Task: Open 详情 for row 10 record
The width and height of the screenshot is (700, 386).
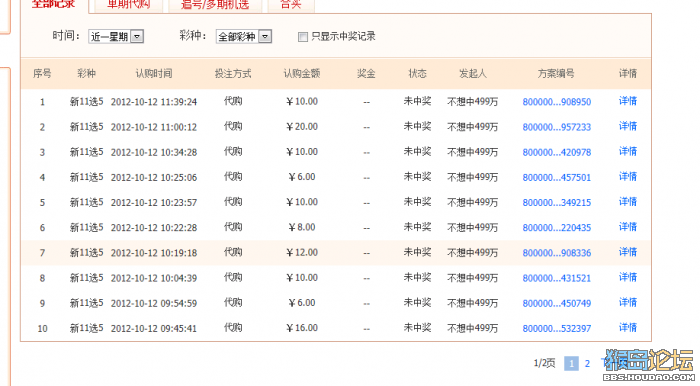Action: pos(628,328)
